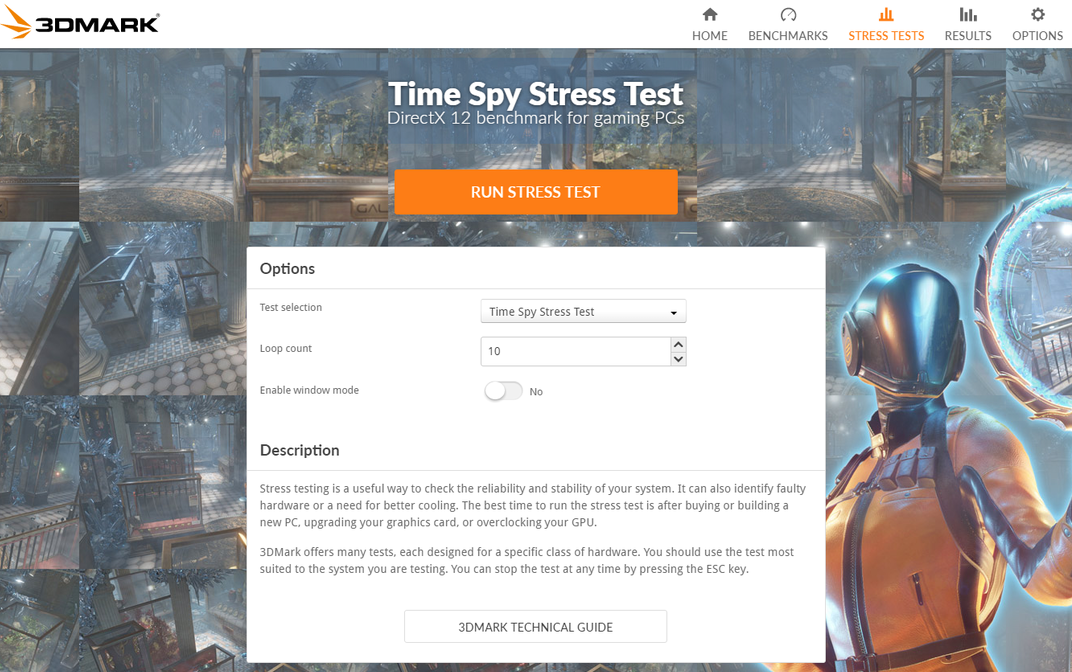Increase loop count with up arrow
Viewport: 1072px width, 672px height.
(x=678, y=344)
